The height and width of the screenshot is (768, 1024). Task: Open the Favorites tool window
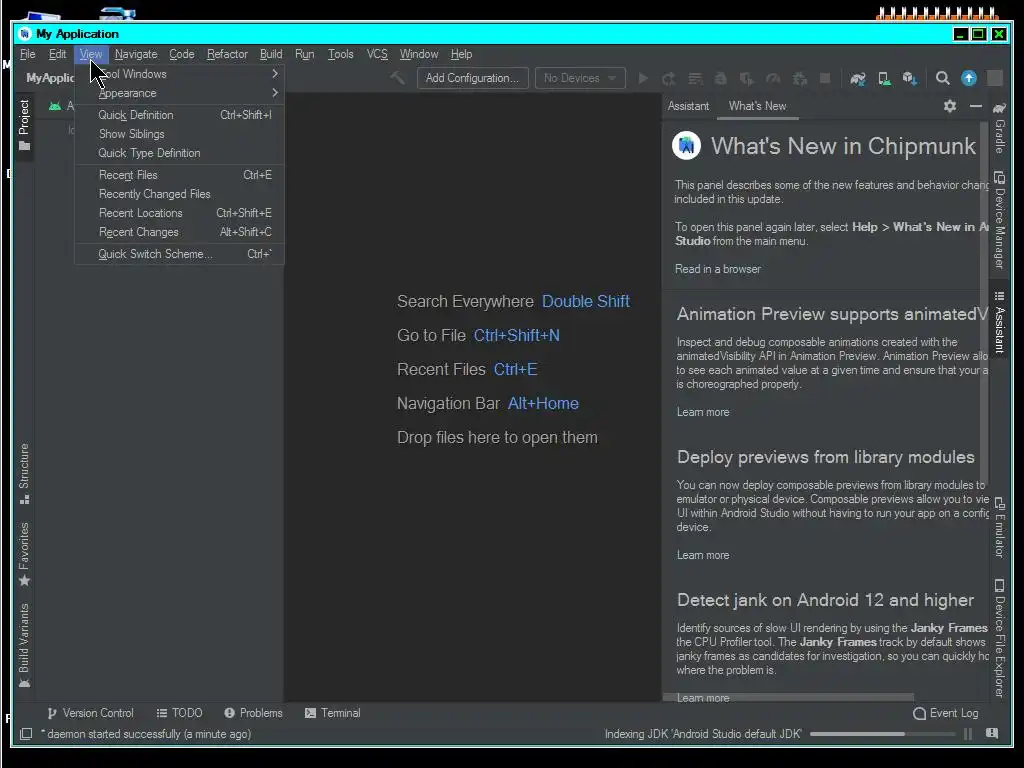point(24,554)
